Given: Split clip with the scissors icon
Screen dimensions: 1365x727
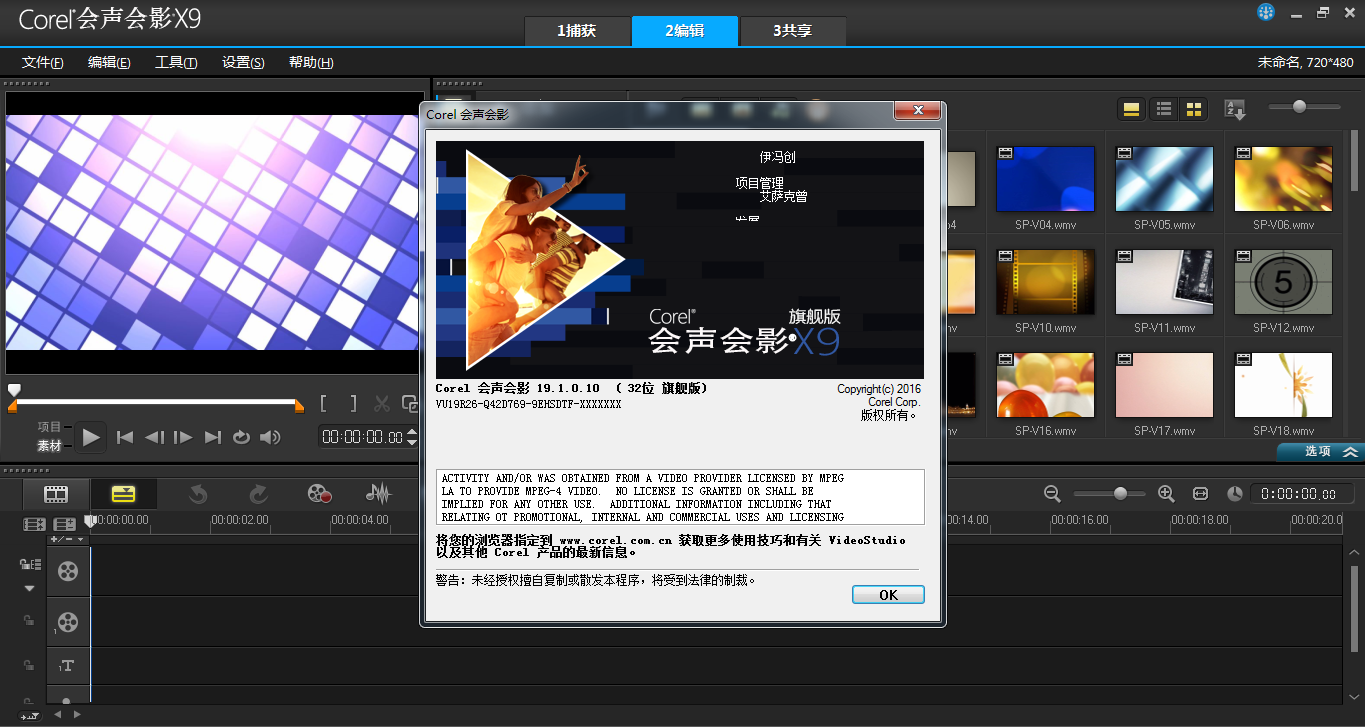Looking at the screenshot, I should pos(382,404).
